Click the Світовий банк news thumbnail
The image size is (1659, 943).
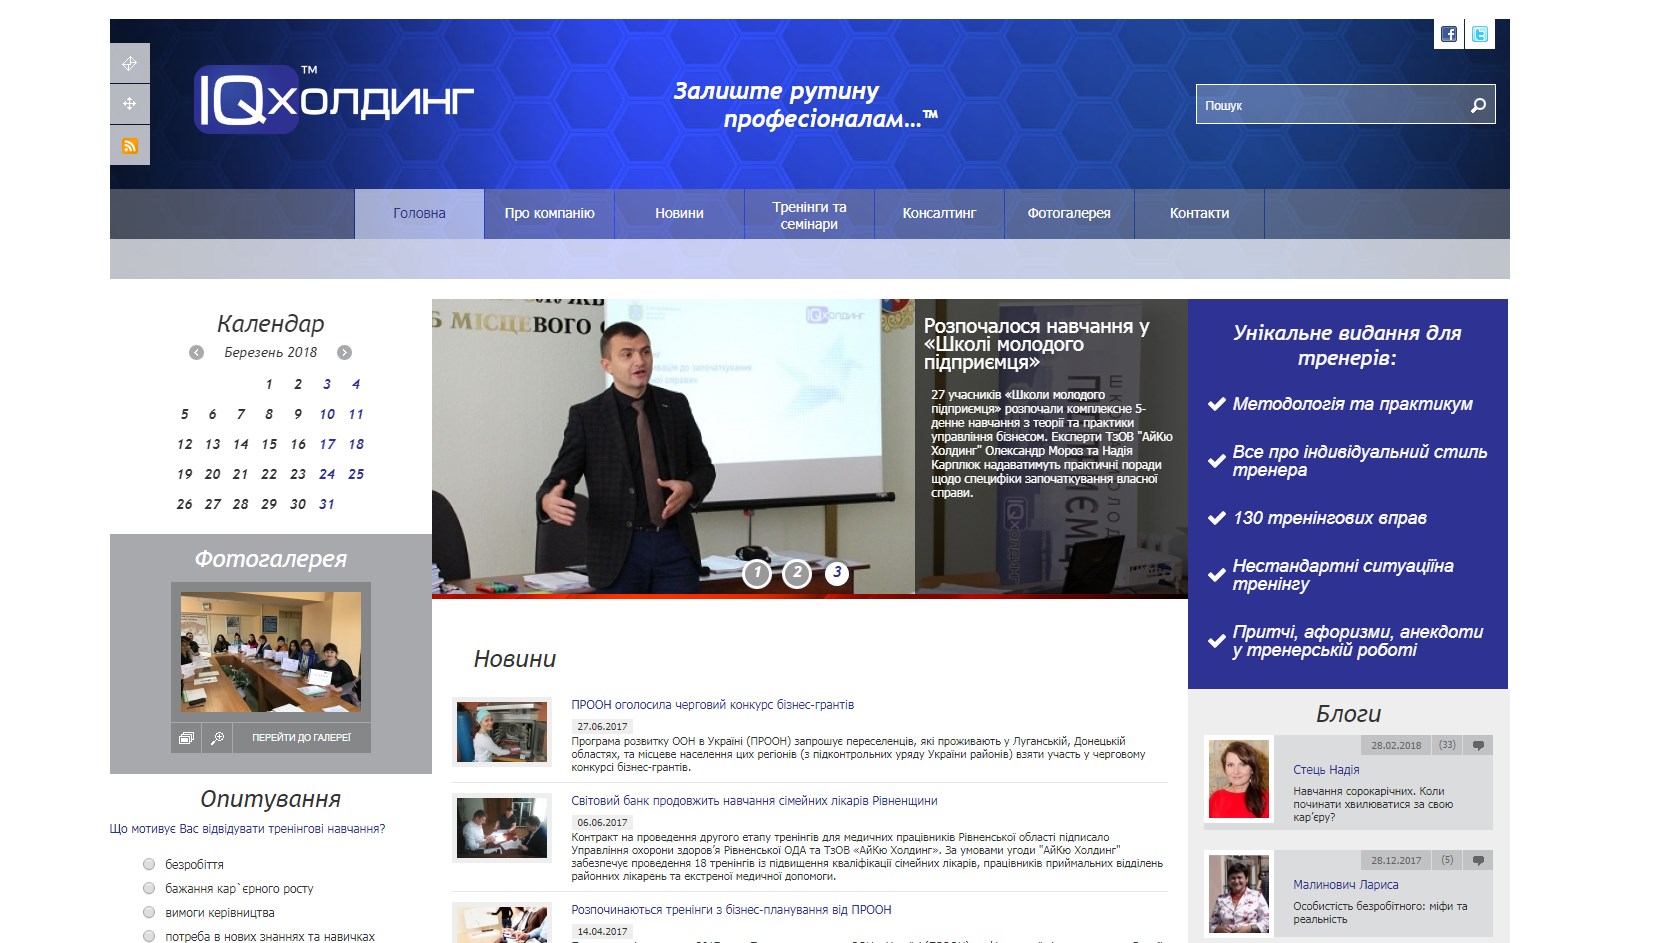point(502,828)
